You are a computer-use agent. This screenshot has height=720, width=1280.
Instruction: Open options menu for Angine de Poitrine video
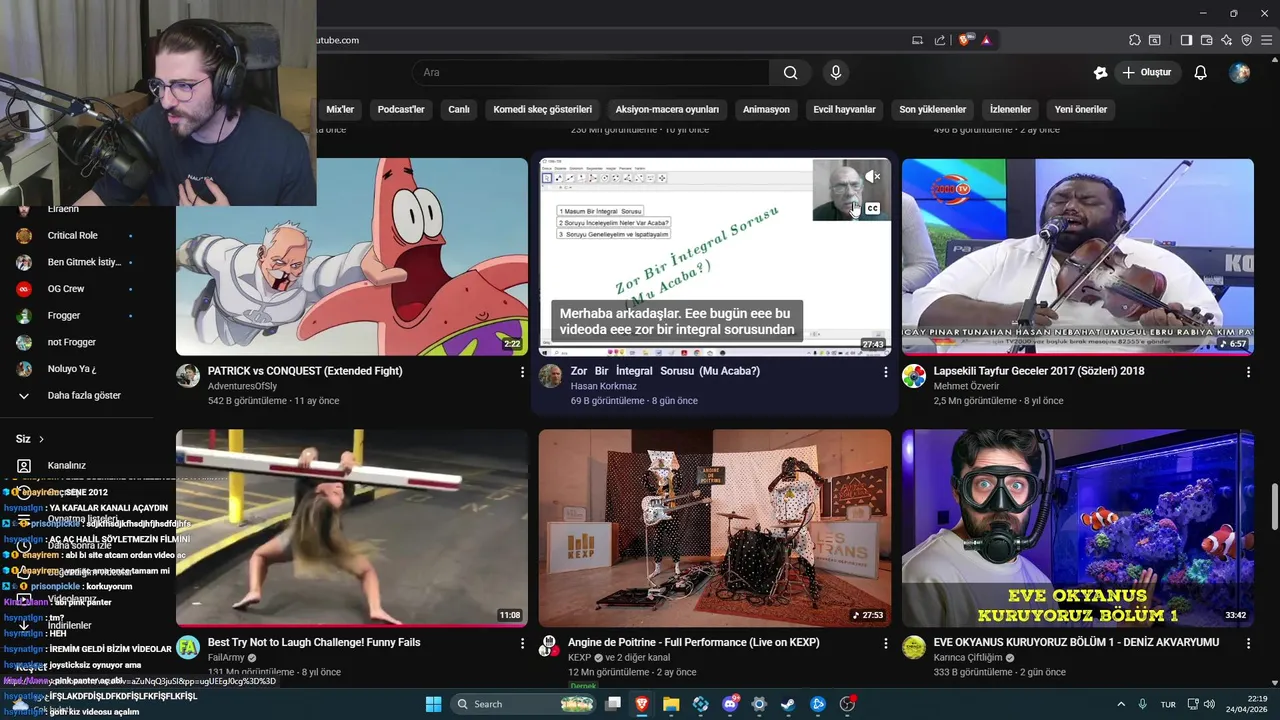(x=885, y=643)
